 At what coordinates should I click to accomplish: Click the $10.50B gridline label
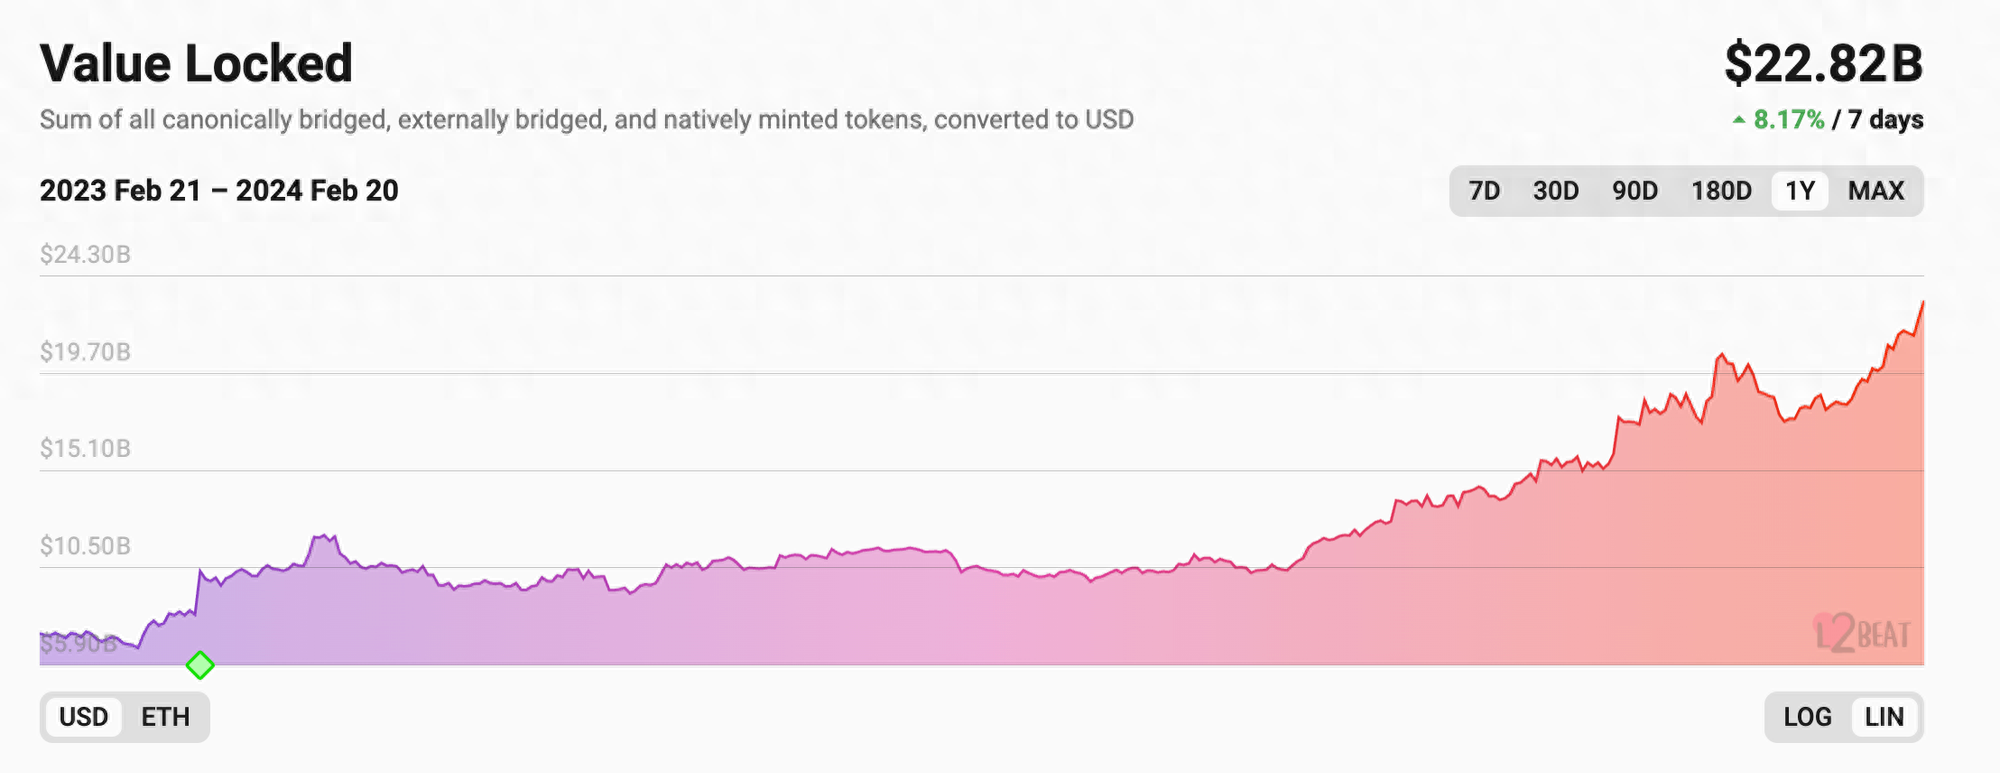pyautogui.click(x=85, y=546)
